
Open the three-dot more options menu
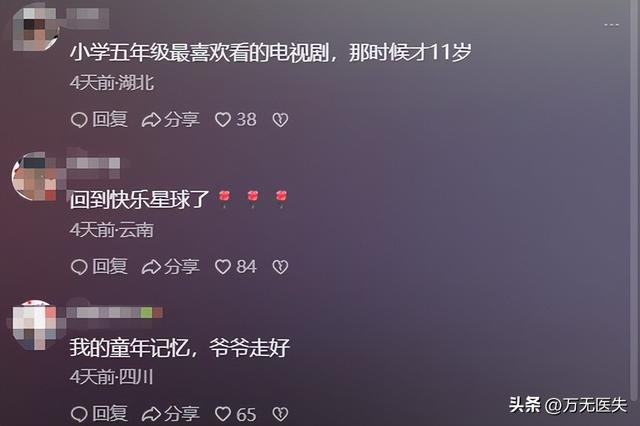(x=611, y=25)
